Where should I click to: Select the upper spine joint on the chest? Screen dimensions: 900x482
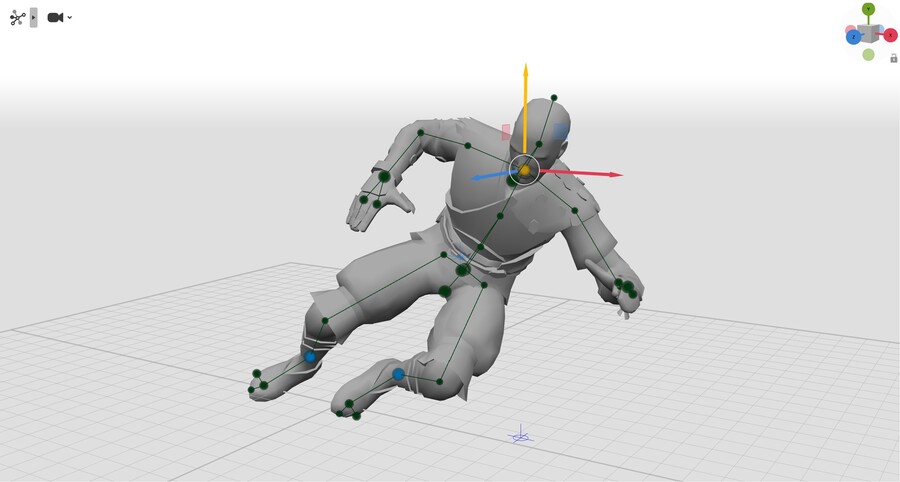[500, 216]
